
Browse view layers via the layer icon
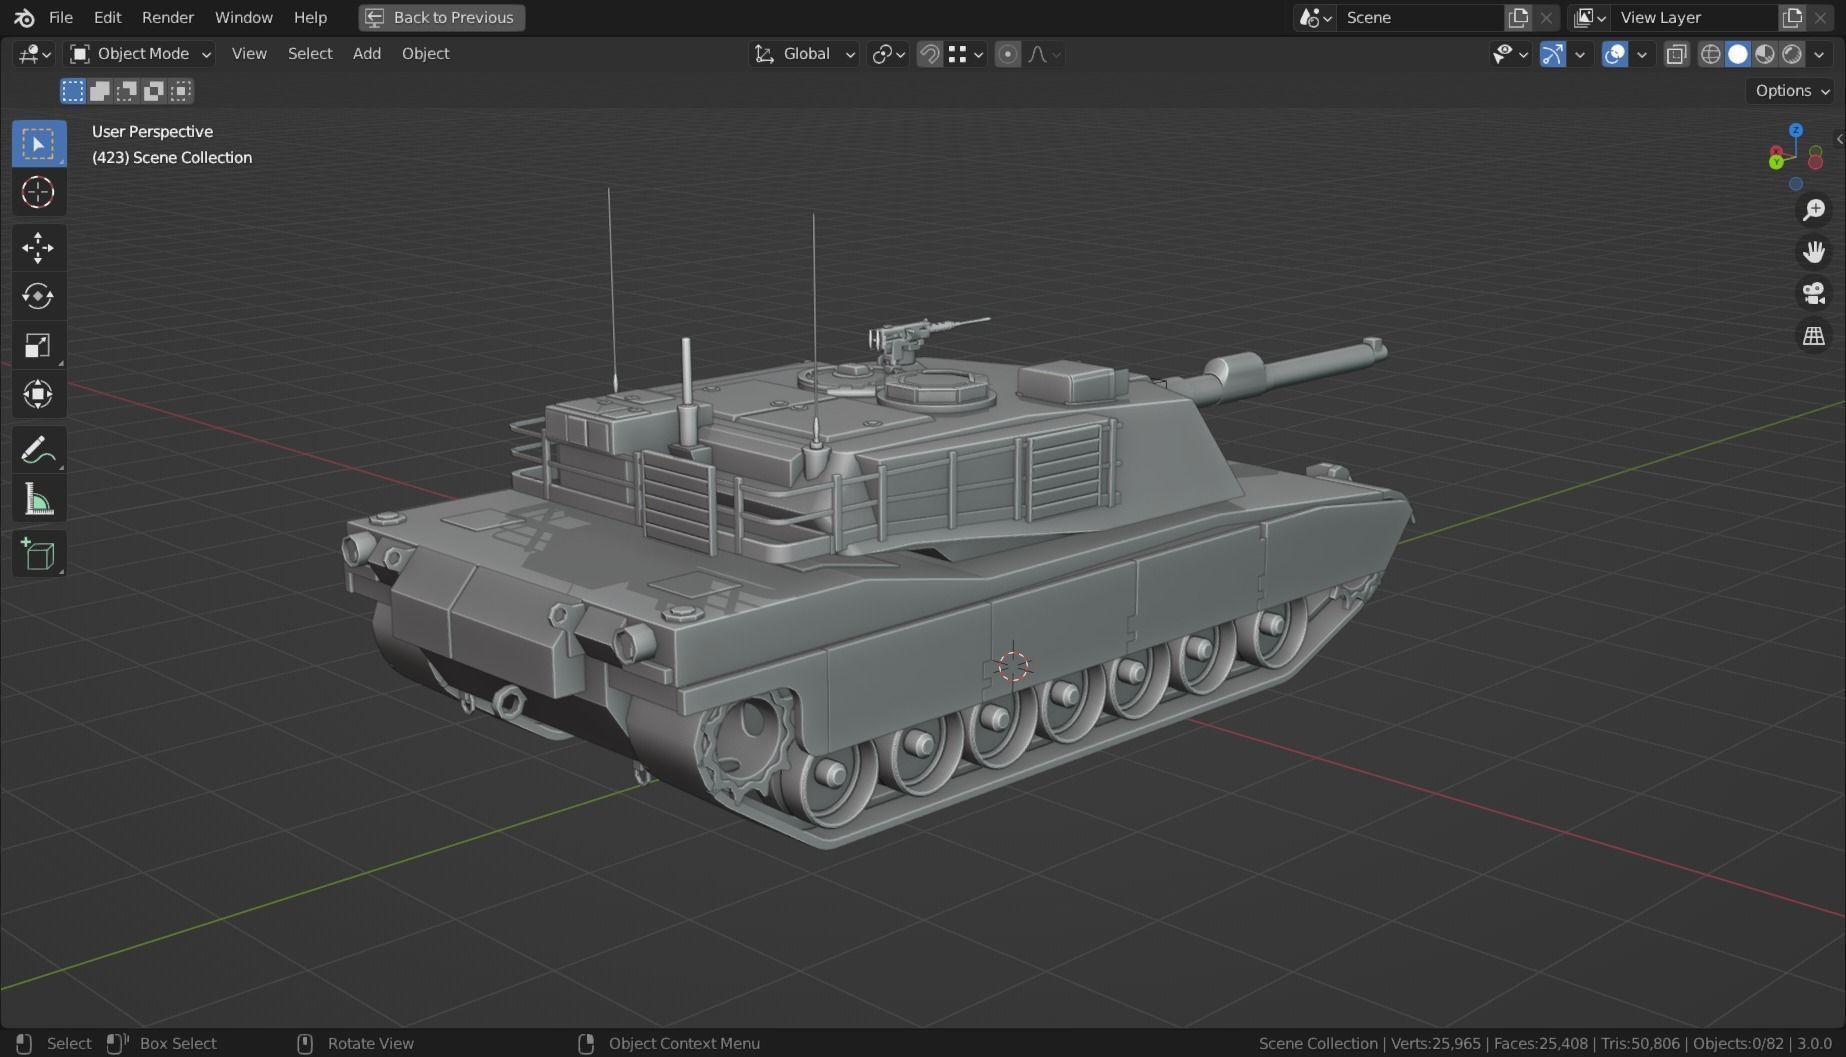click(x=1590, y=17)
